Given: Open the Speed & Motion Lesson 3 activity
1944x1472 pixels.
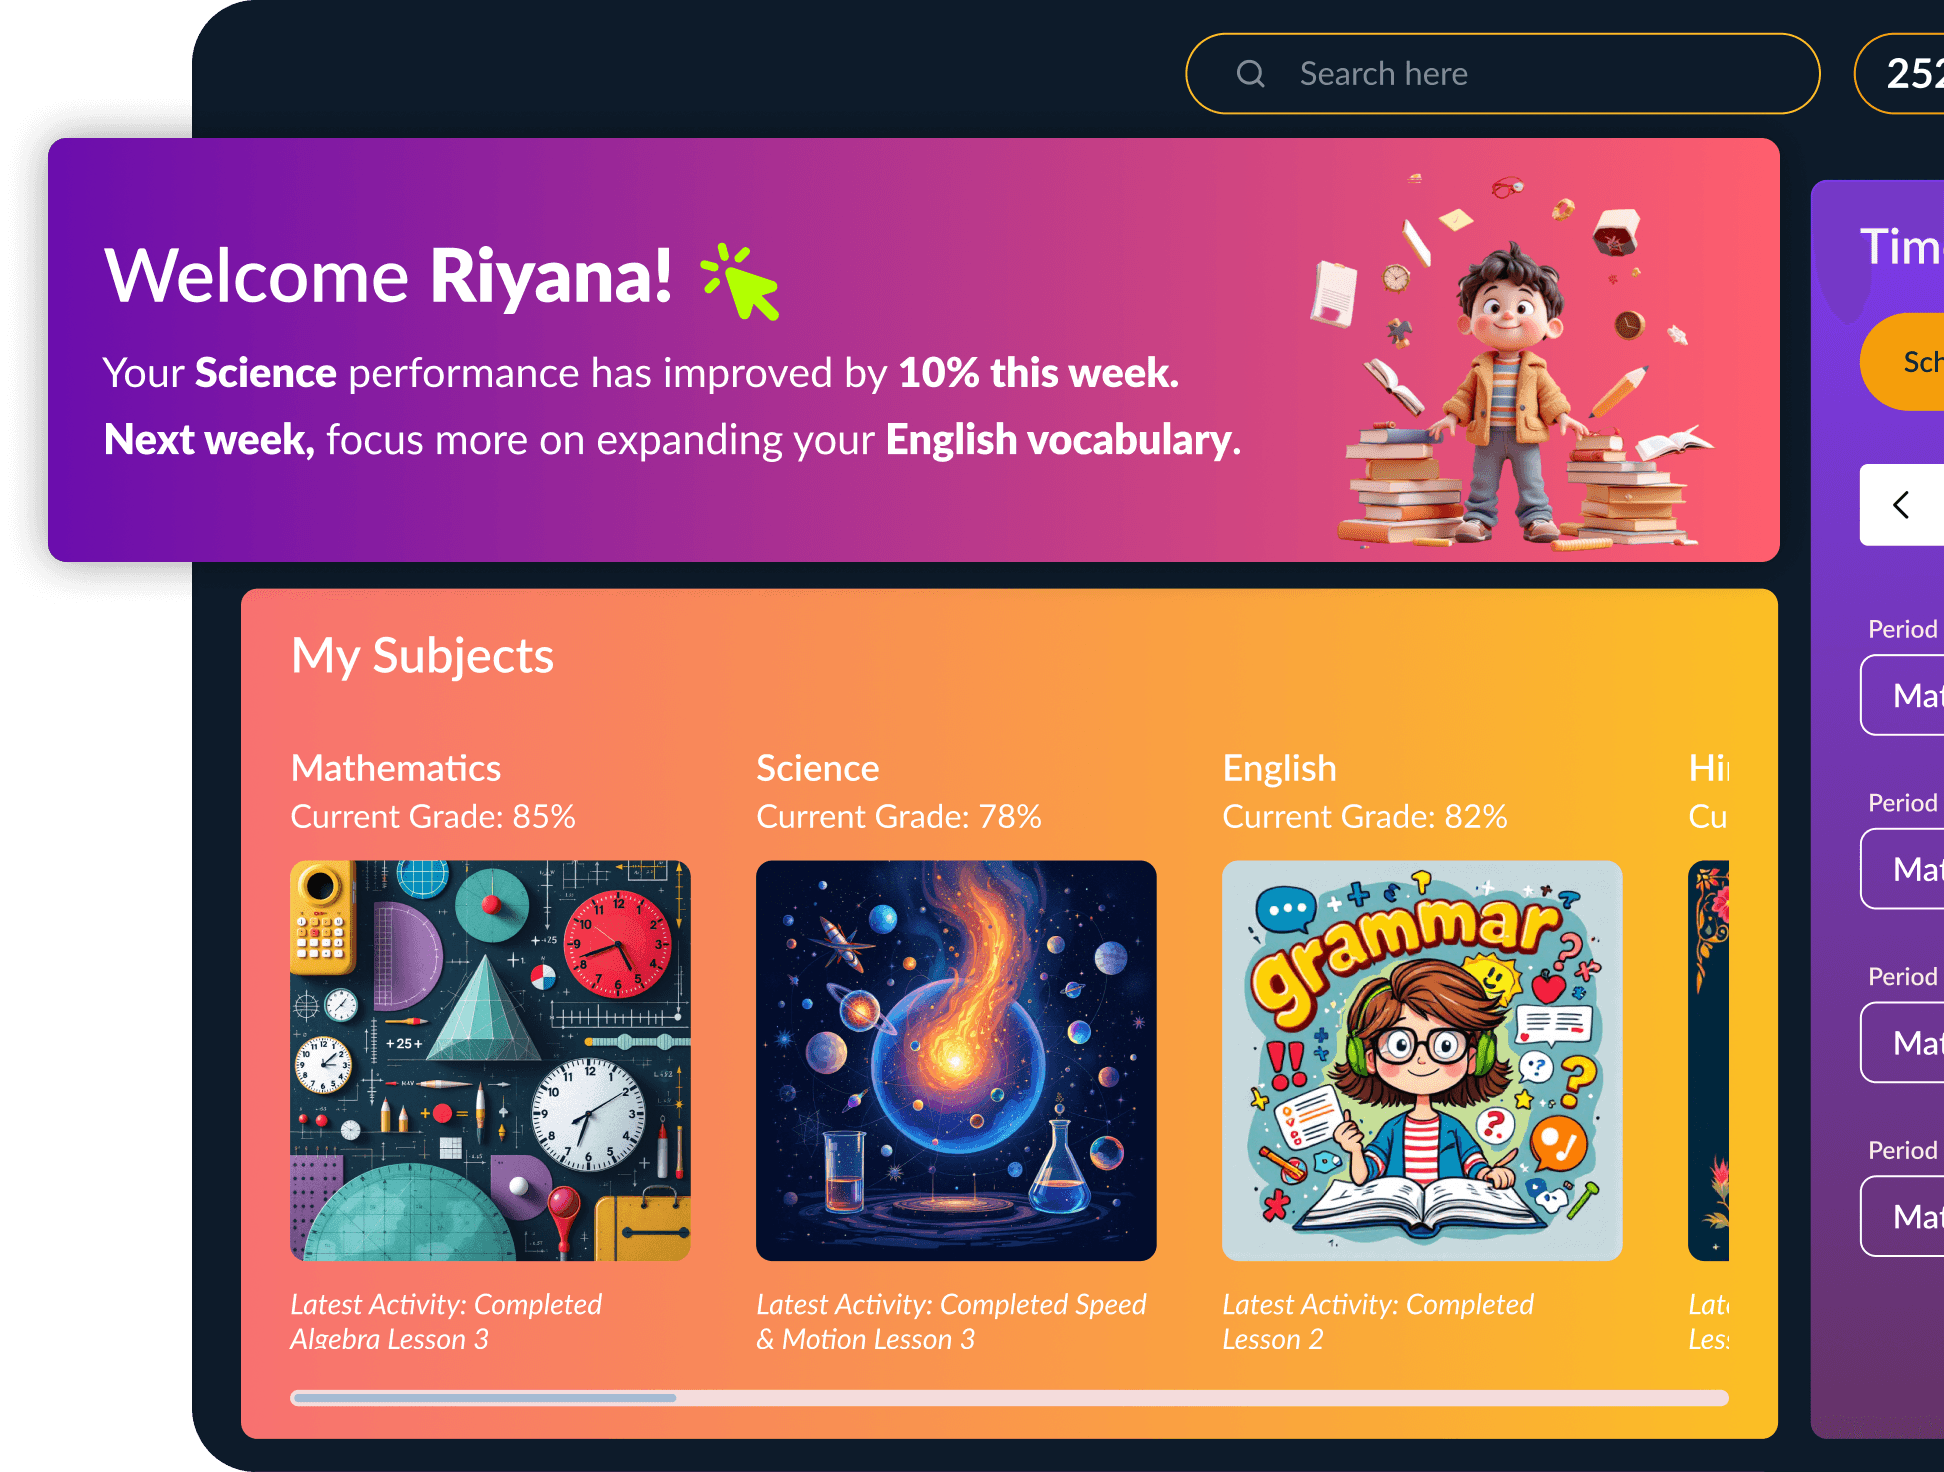Looking at the screenshot, I should [950, 1321].
